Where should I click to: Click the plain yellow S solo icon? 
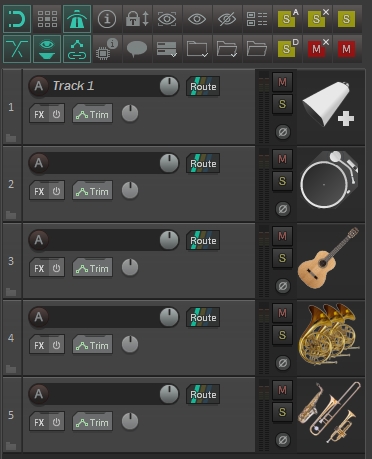[347, 19]
